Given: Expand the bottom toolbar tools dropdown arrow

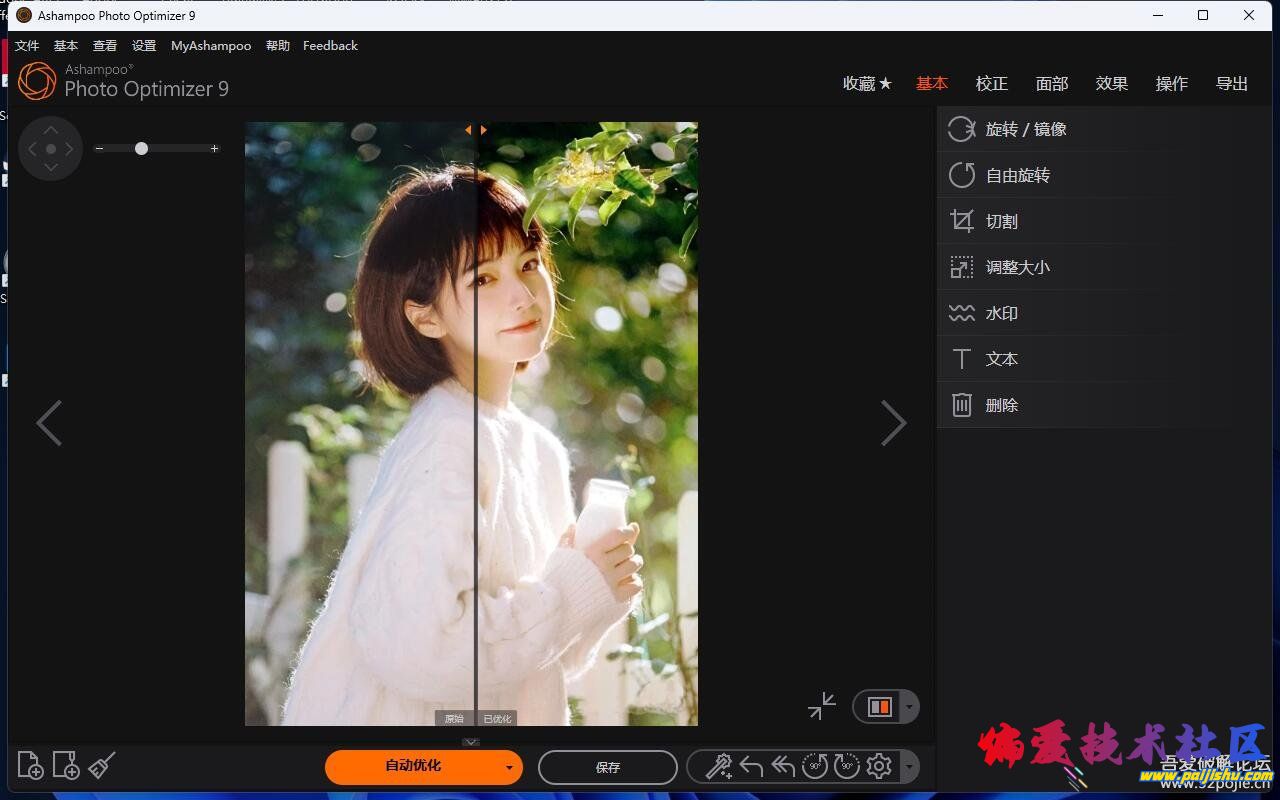Looking at the screenshot, I should [908, 768].
